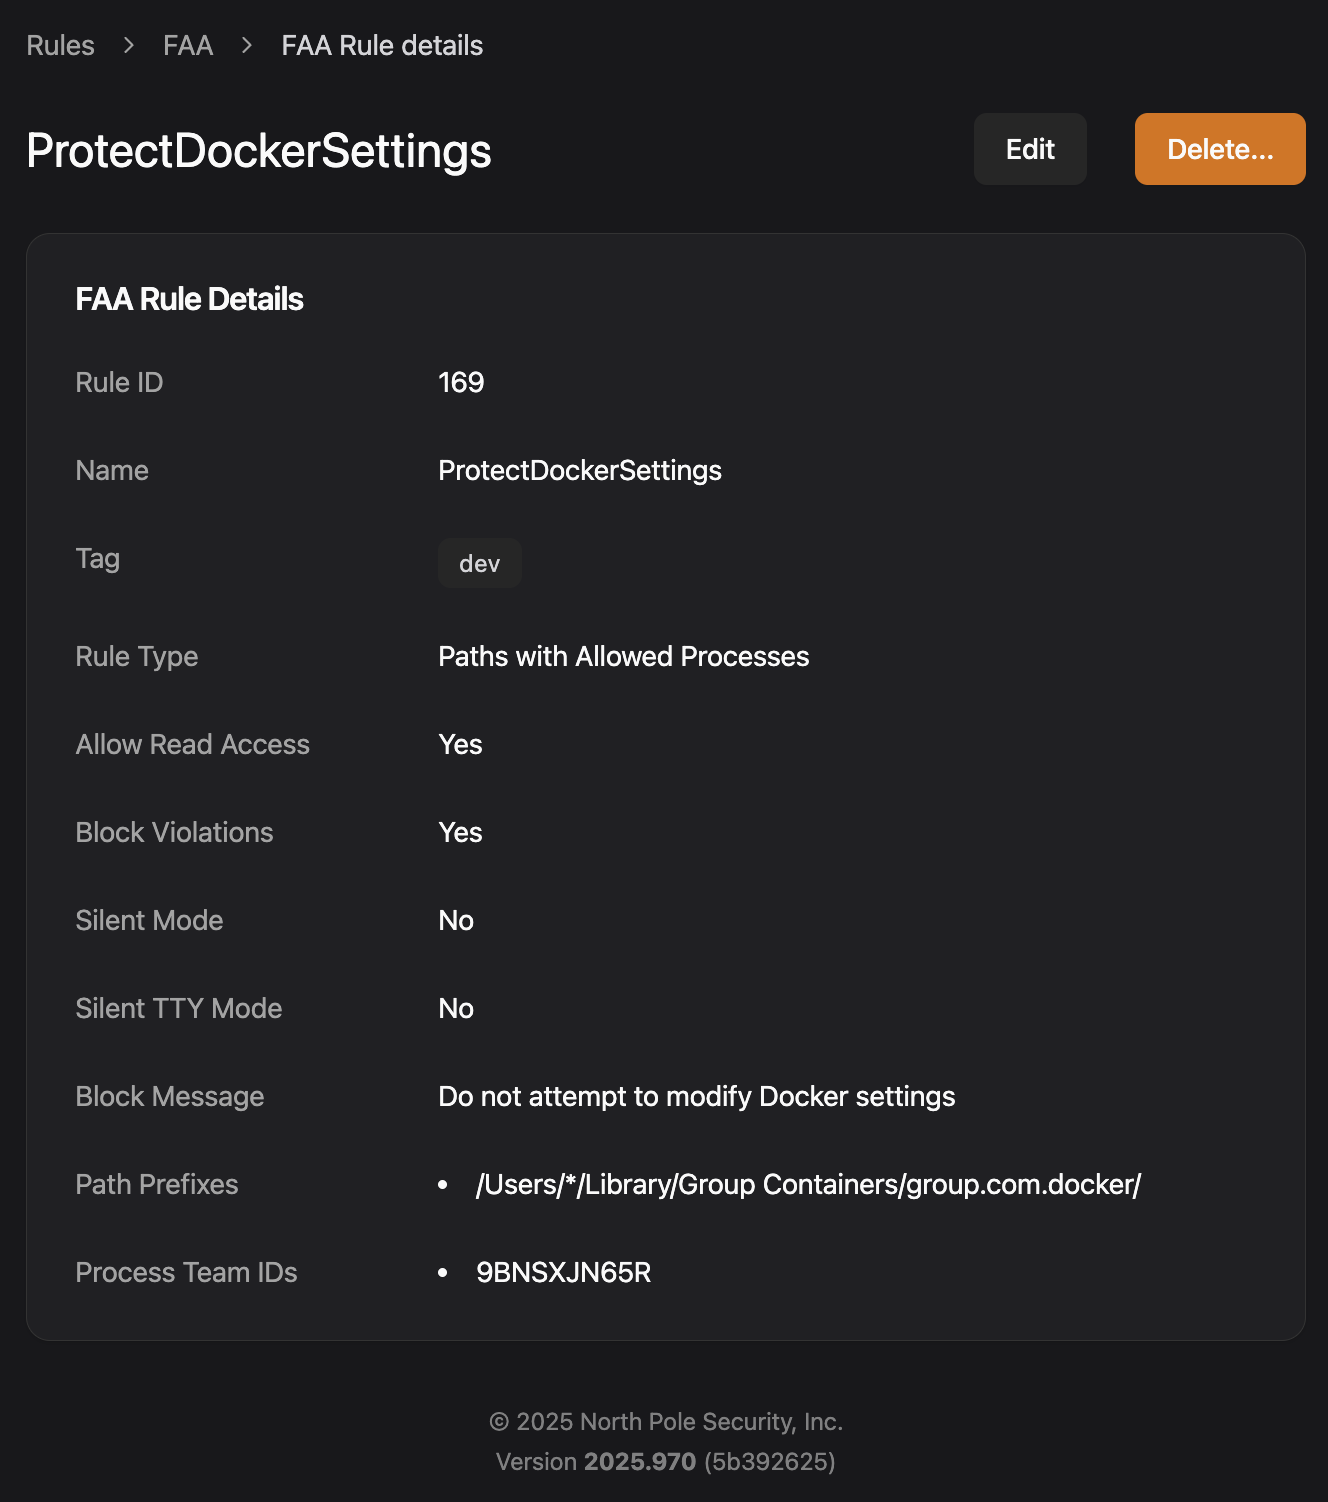The image size is (1328, 1502).
Task: Click the group.com.docker path prefix entry
Action: (x=808, y=1184)
